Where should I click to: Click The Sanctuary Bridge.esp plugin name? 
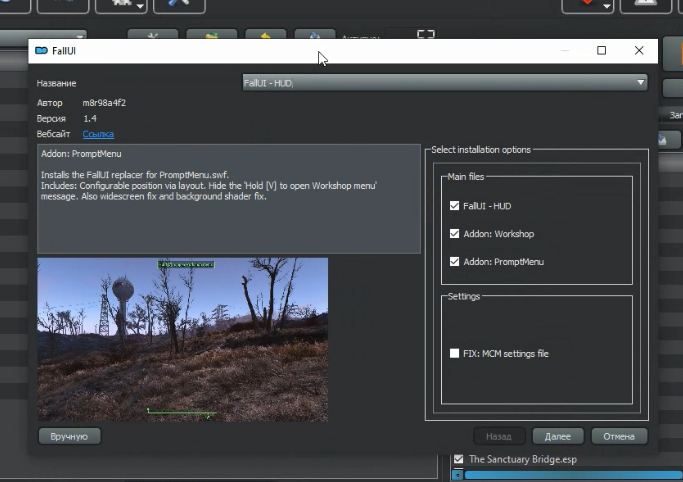tap(523, 459)
